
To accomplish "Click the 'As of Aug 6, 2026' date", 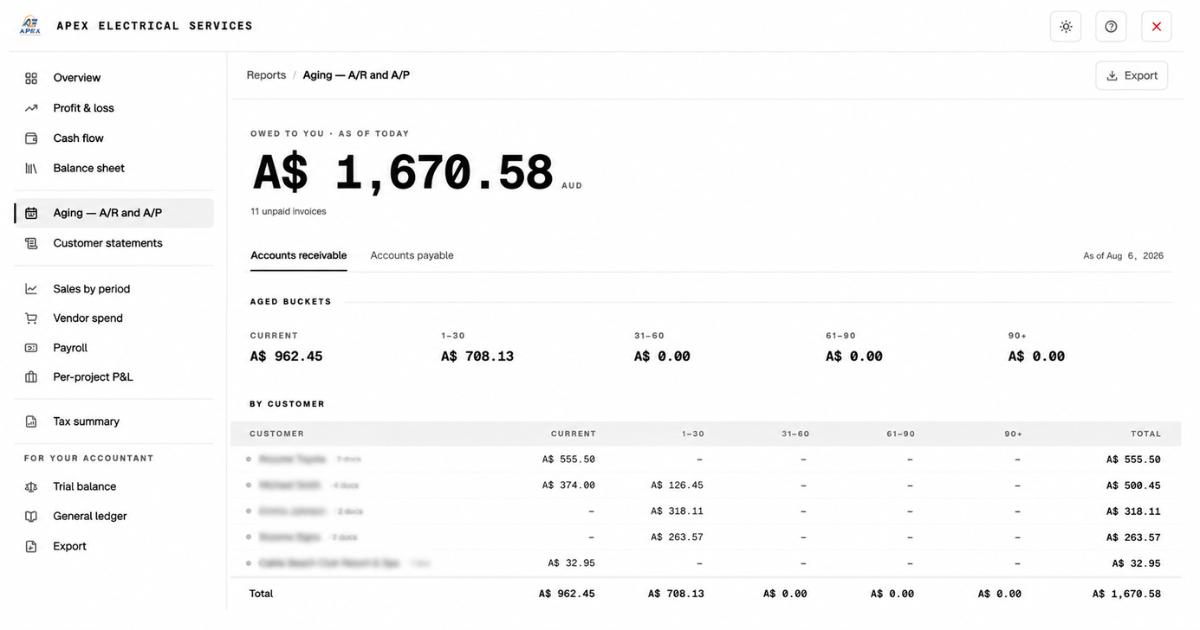I will 1123,256.
